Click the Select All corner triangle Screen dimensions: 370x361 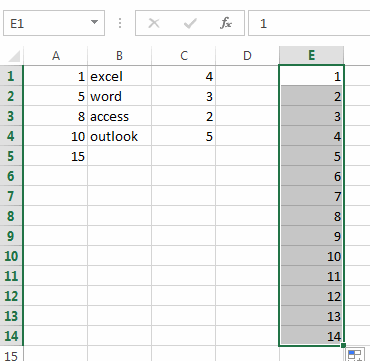(x=13, y=55)
